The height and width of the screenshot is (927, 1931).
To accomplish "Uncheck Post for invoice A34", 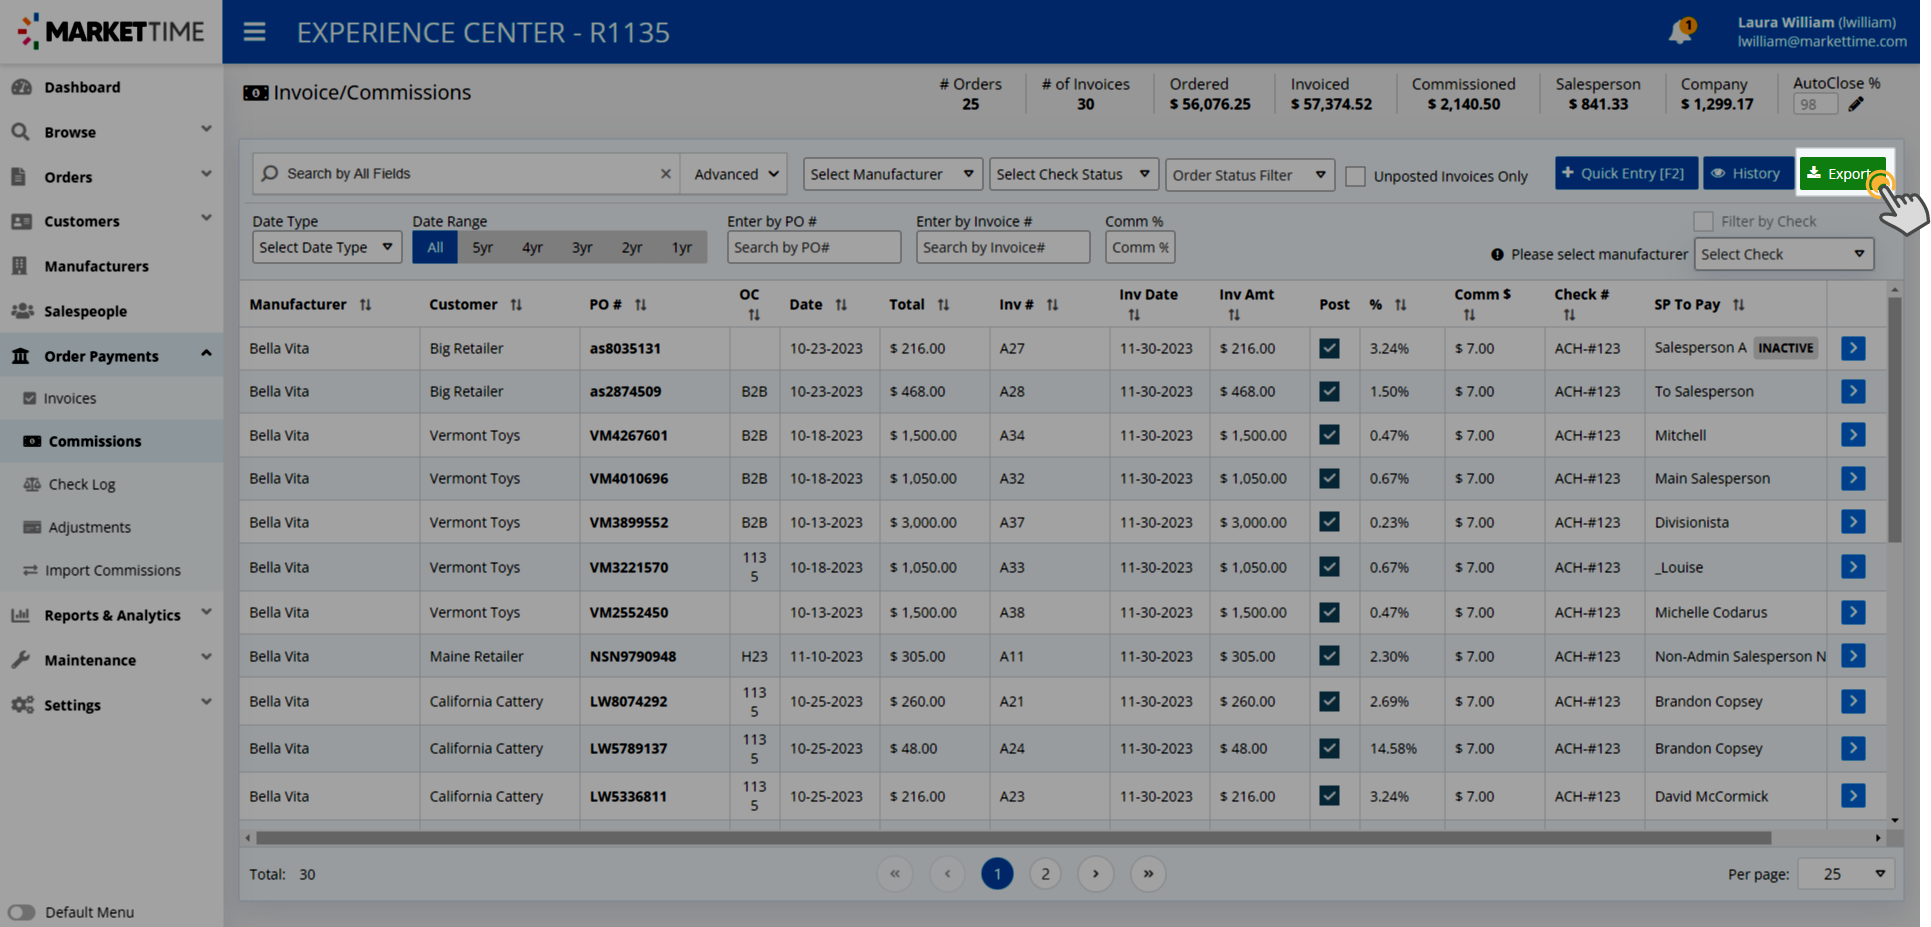I will pos(1329,435).
